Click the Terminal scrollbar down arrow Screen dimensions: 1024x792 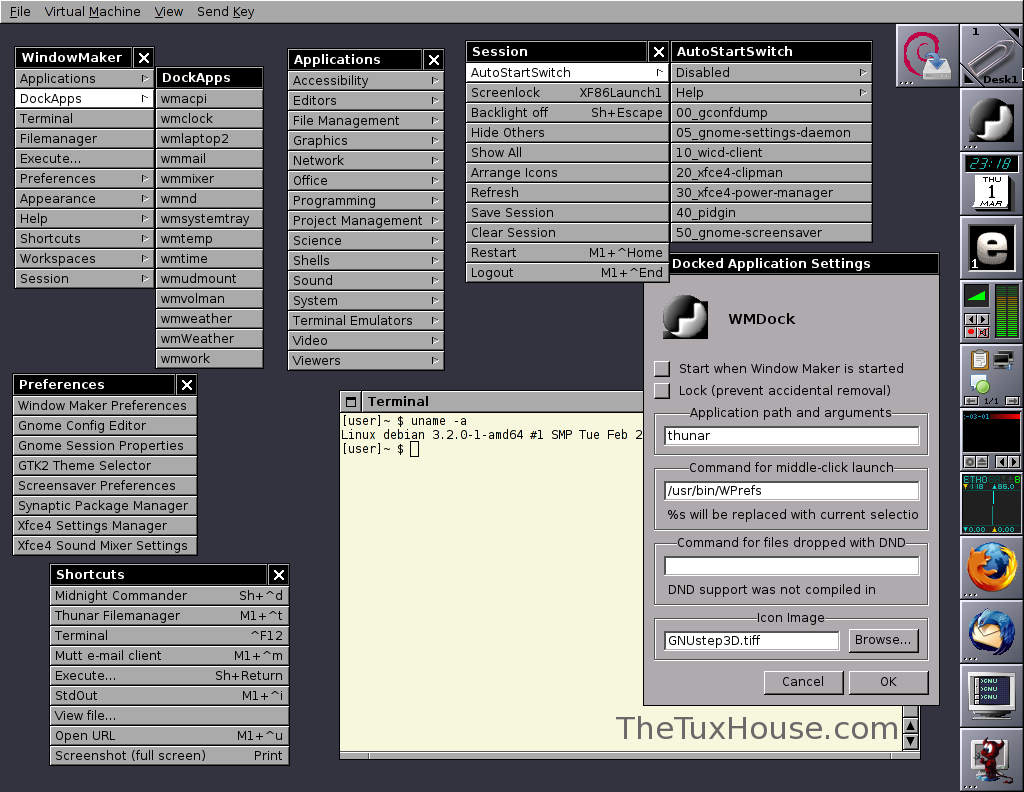pyautogui.click(x=910, y=742)
